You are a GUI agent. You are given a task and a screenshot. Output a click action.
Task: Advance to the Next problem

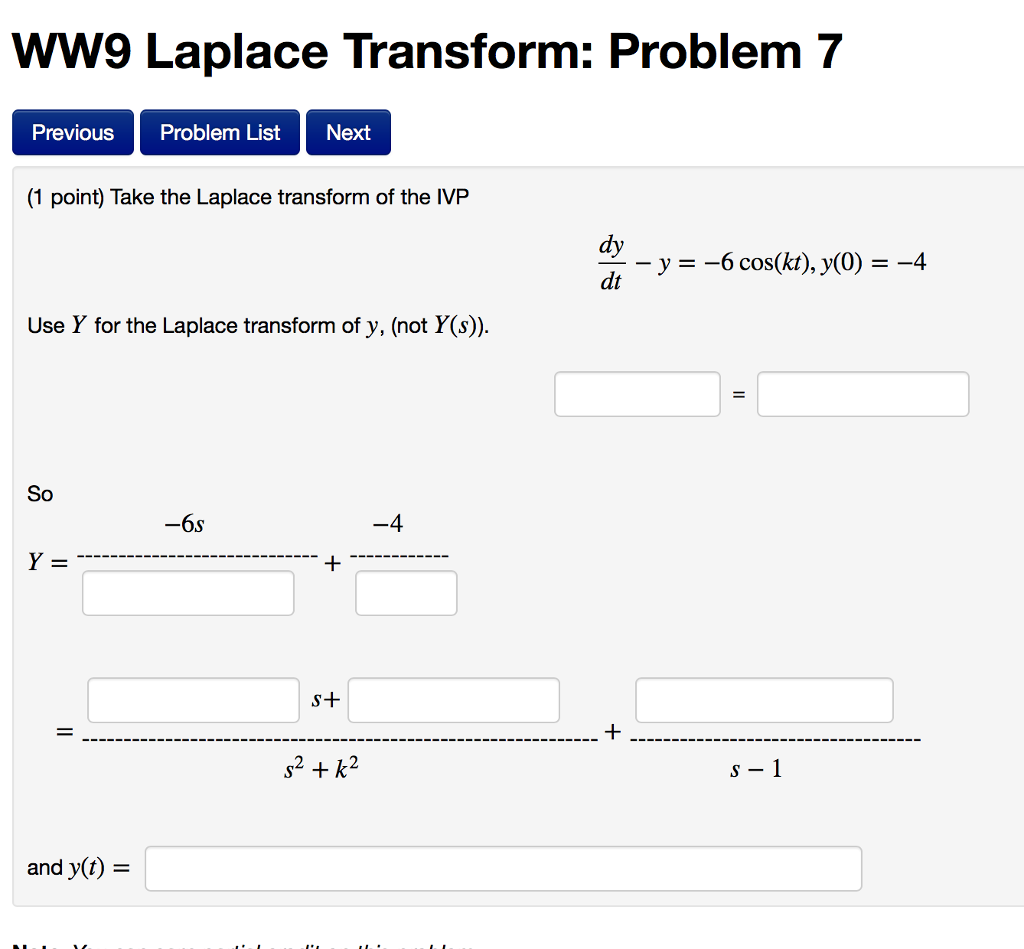click(x=348, y=131)
